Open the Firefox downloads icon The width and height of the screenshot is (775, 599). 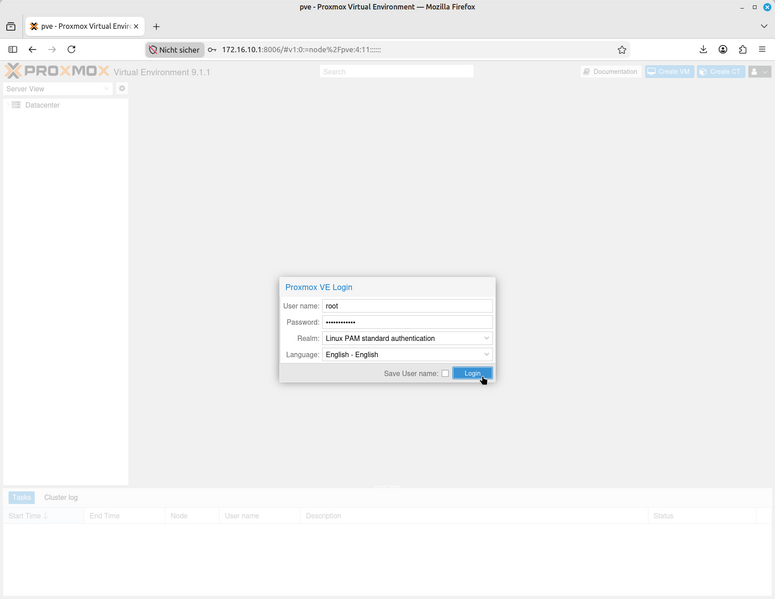(x=703, y=49)
